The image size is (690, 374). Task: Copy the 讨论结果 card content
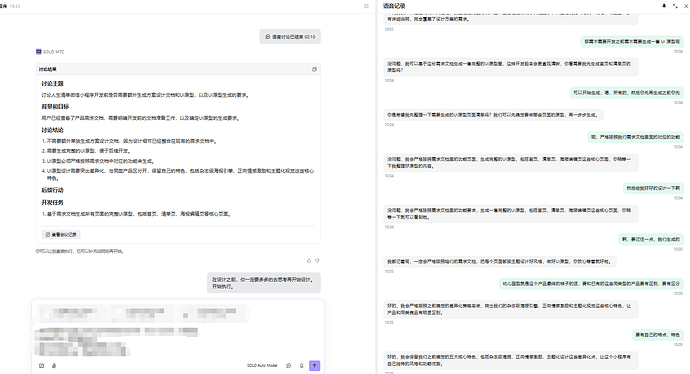pos(314,70)
